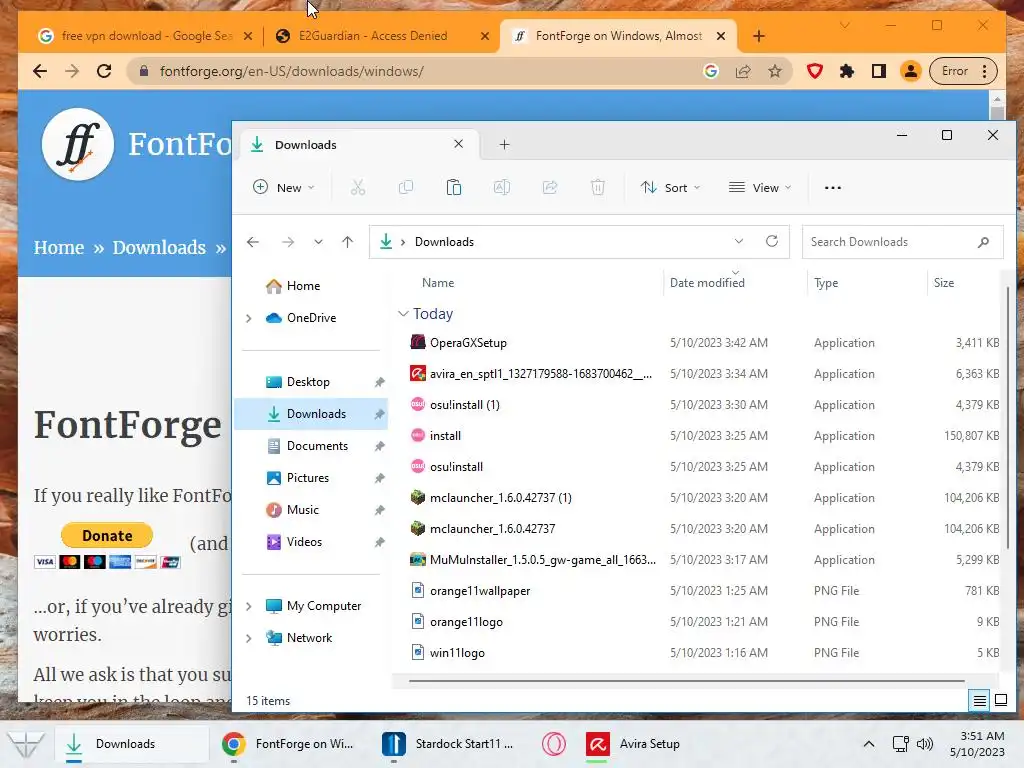The height and width of the screenshot is (768, 1024).
Task: Click the Delete trash icon in Explorer
Action: tap(598, 188)
